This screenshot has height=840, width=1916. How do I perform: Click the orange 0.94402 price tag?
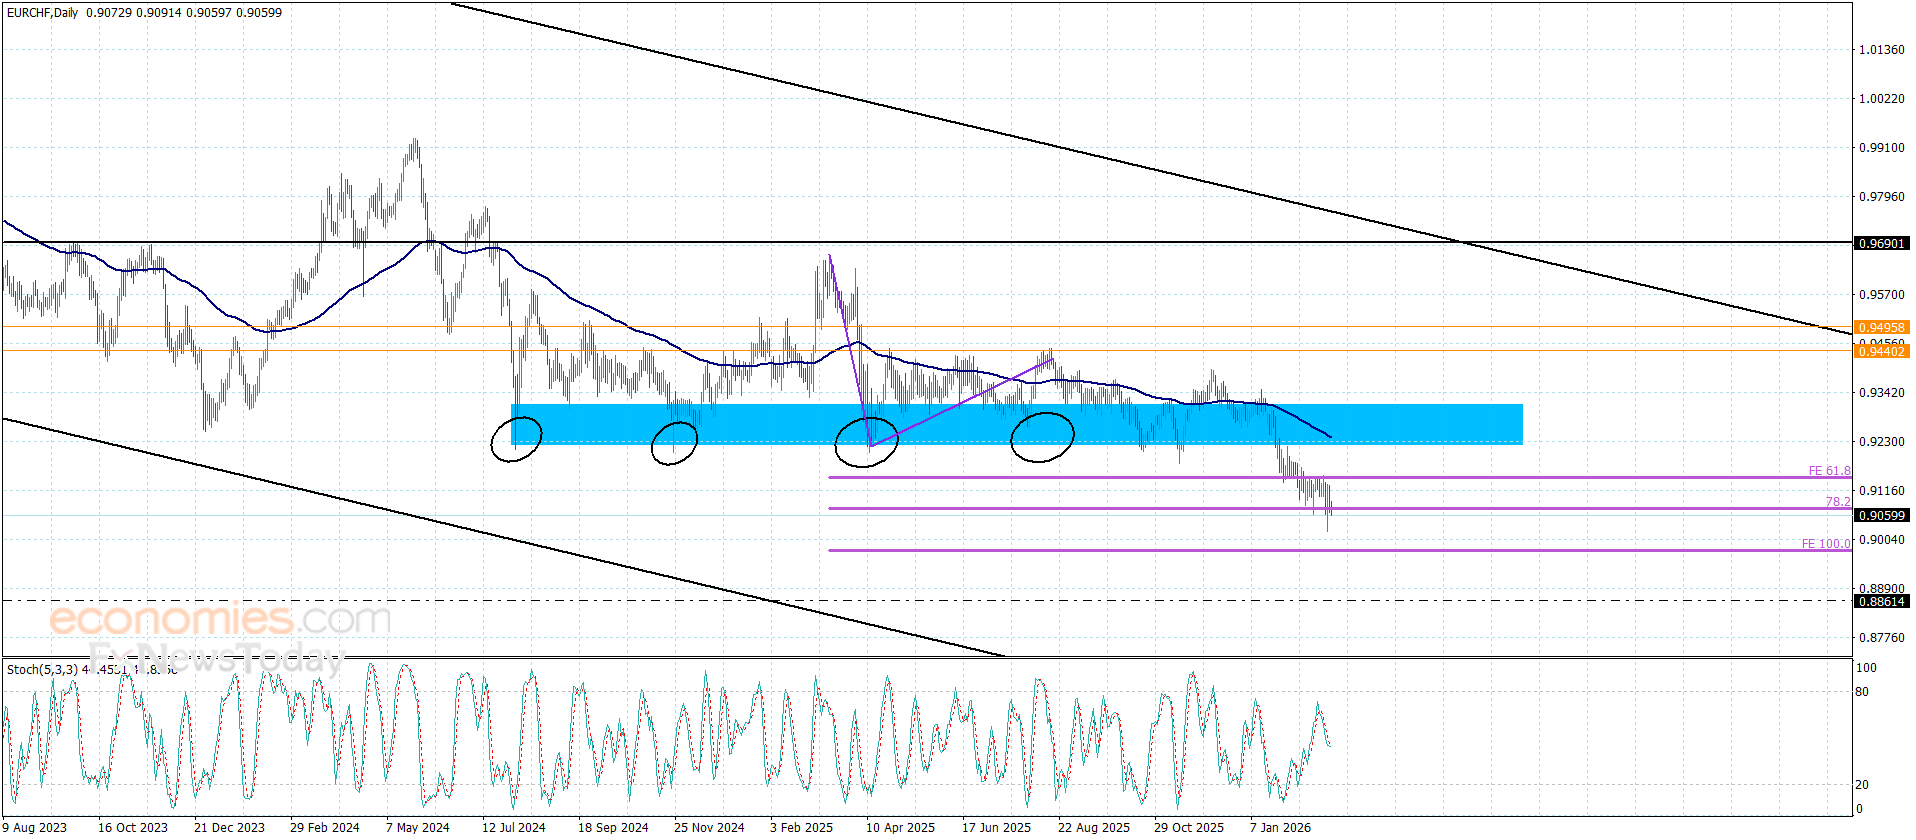(x=1881, y=351)
